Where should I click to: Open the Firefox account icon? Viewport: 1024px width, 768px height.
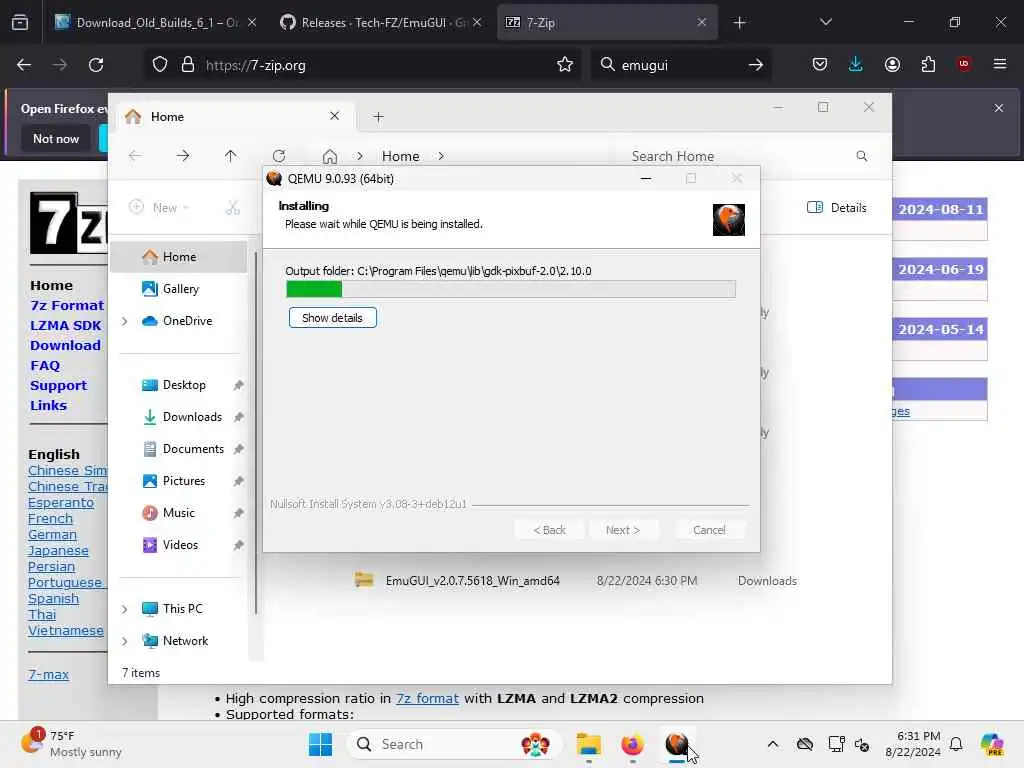click(892, 64)
